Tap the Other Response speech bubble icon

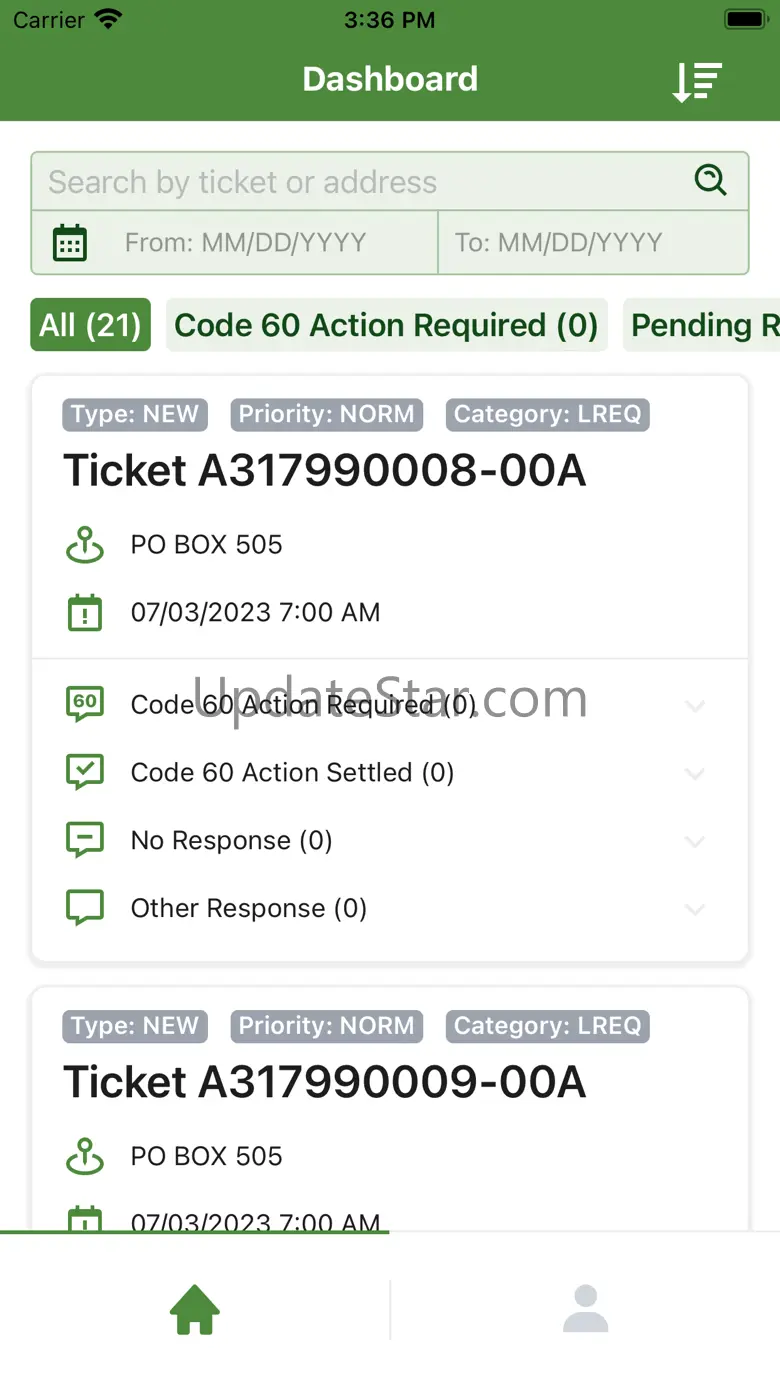click(x=85, y=908)
